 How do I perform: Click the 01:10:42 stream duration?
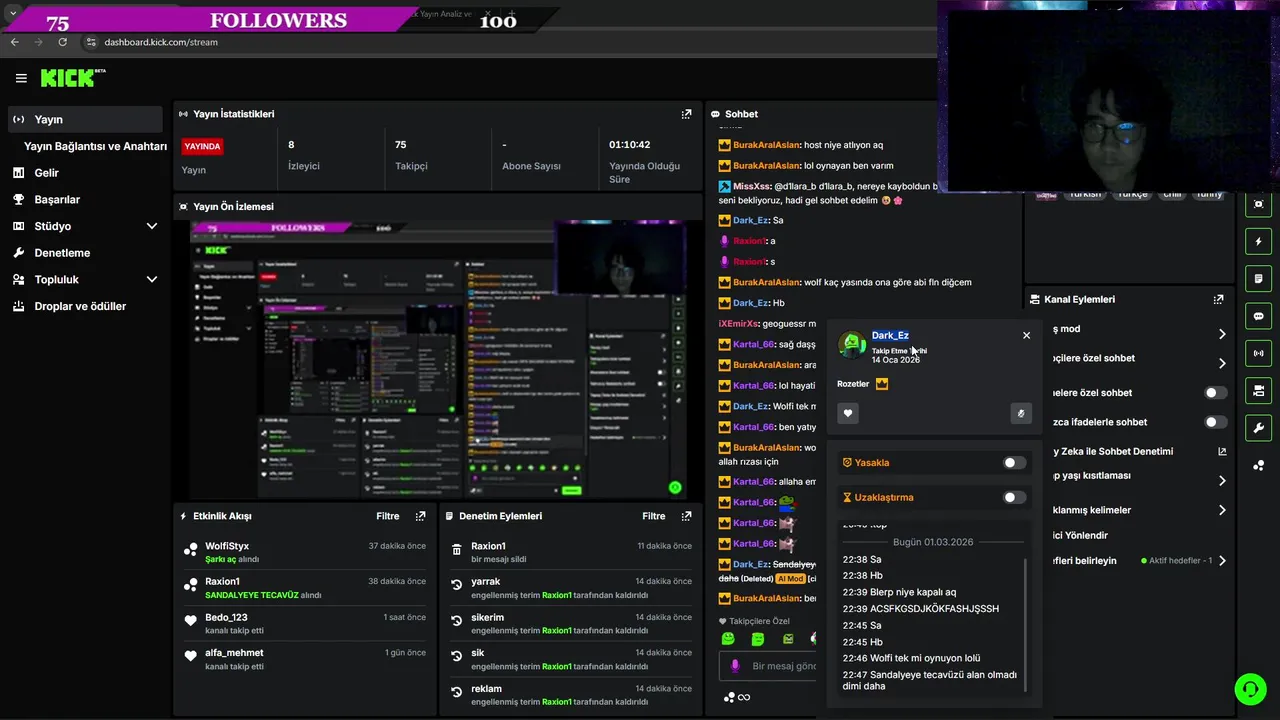[630, 144]
